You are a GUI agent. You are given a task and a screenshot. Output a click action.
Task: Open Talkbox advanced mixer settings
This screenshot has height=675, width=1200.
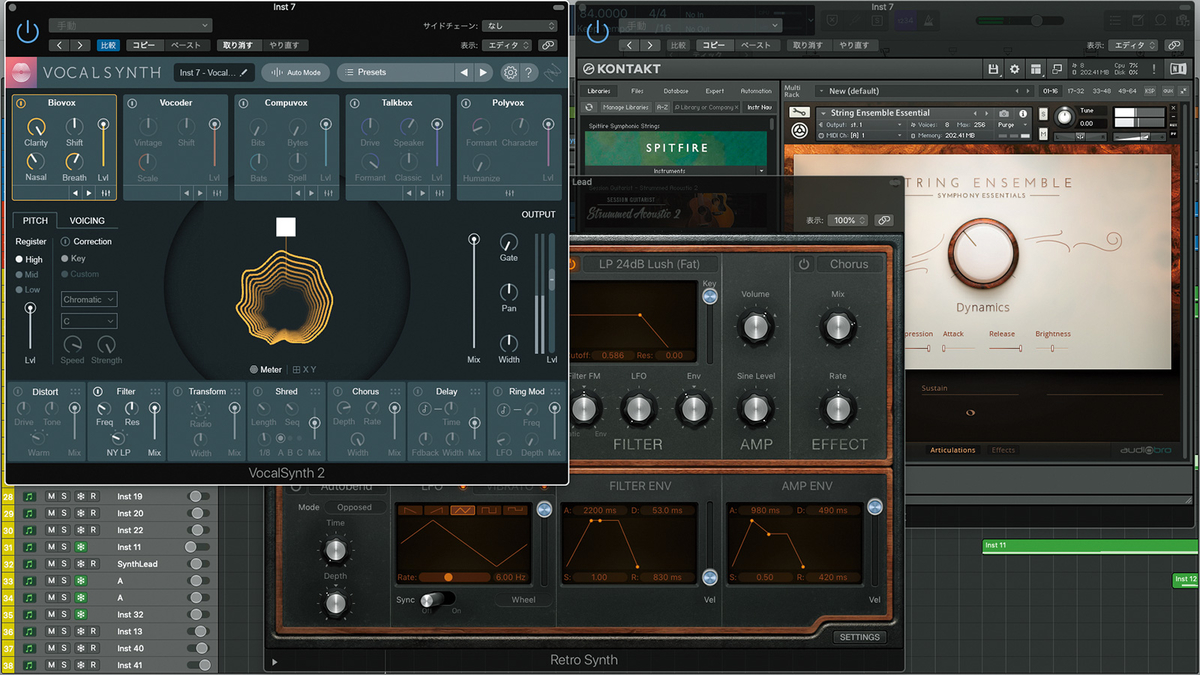438,192
